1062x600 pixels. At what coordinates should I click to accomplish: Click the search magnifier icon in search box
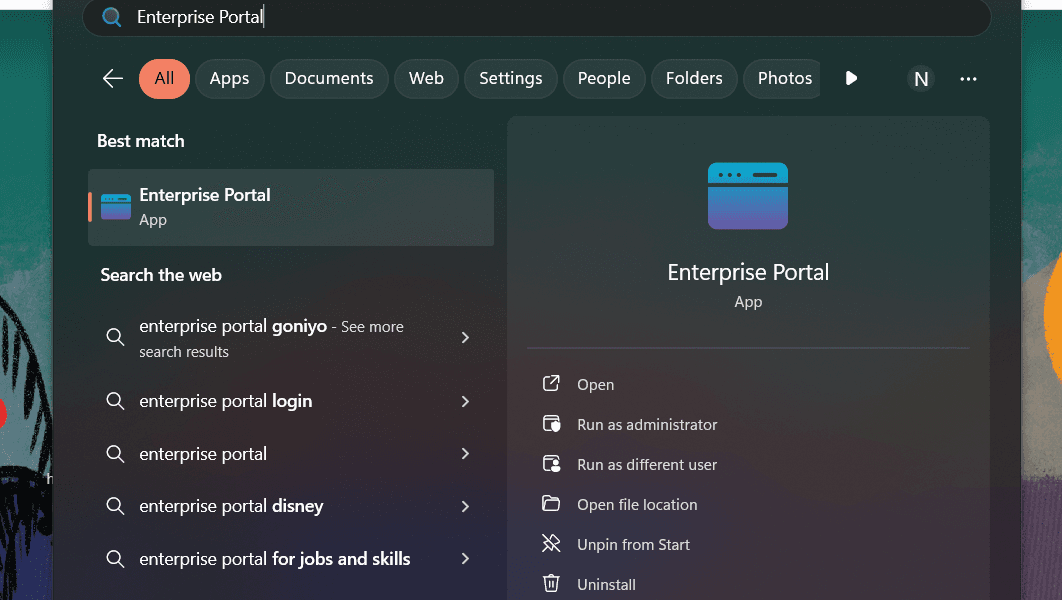[112, 17]
